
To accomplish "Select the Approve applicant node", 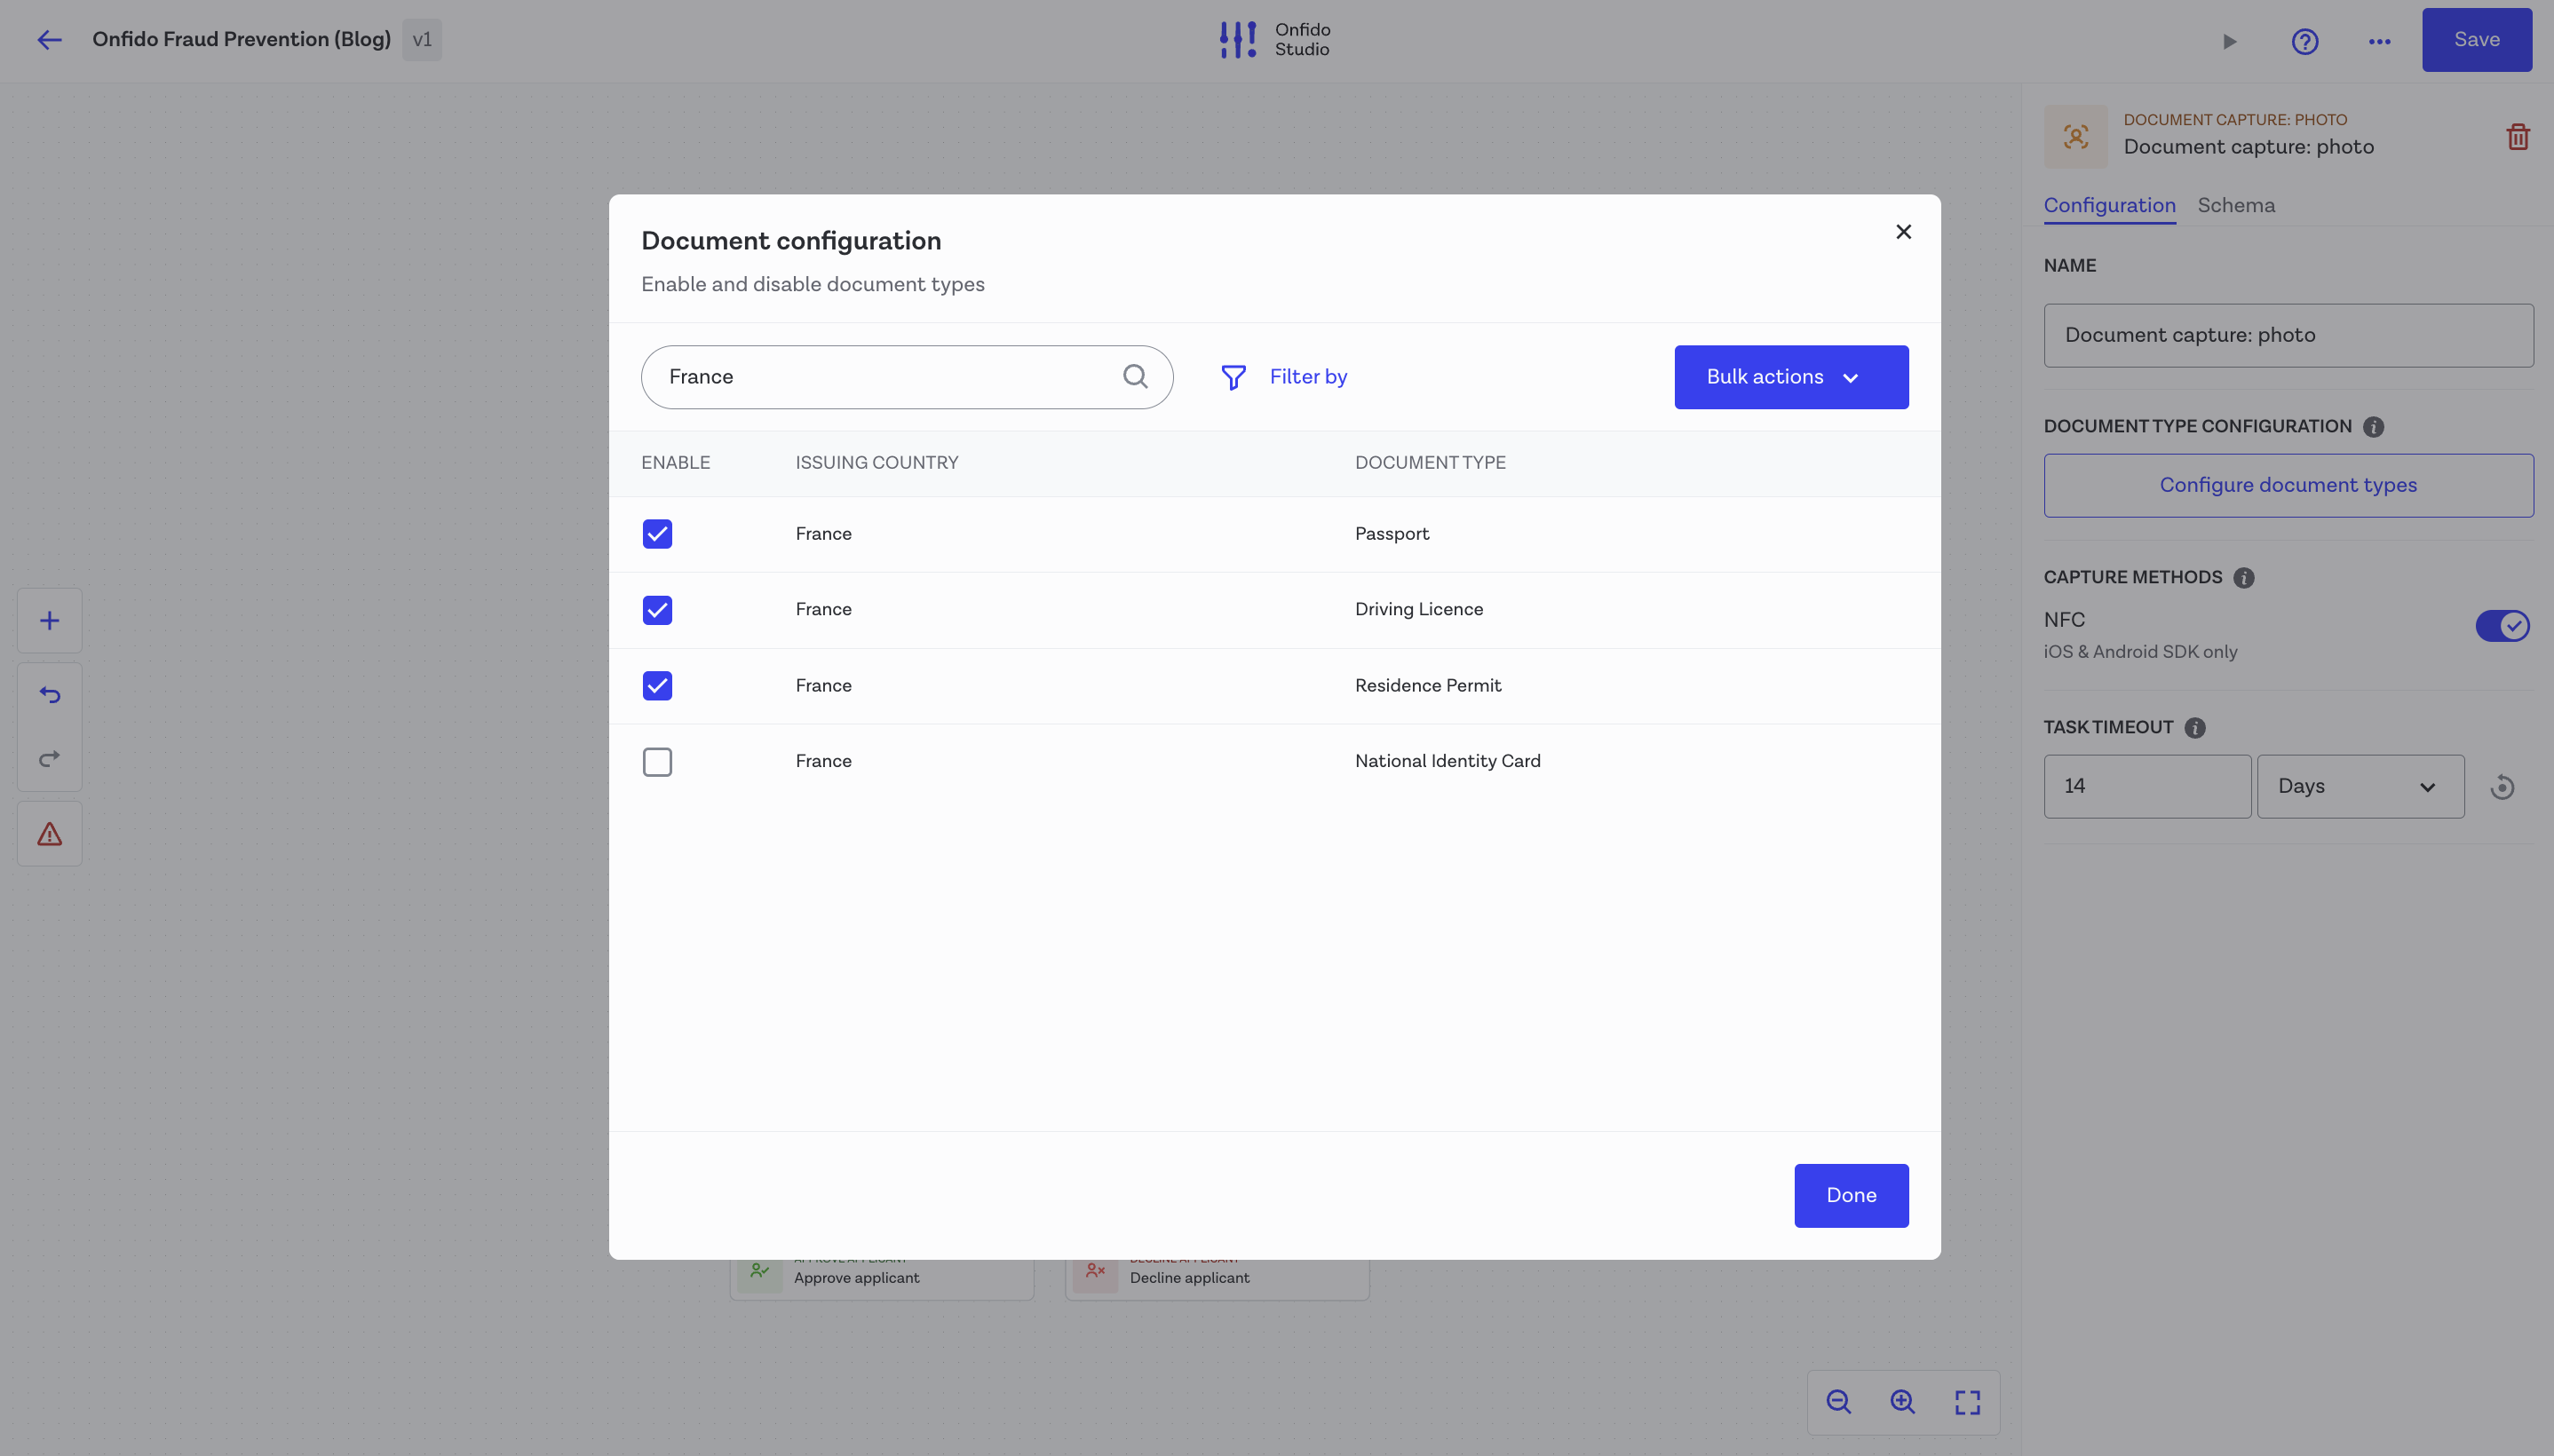I will (881, 1278).
